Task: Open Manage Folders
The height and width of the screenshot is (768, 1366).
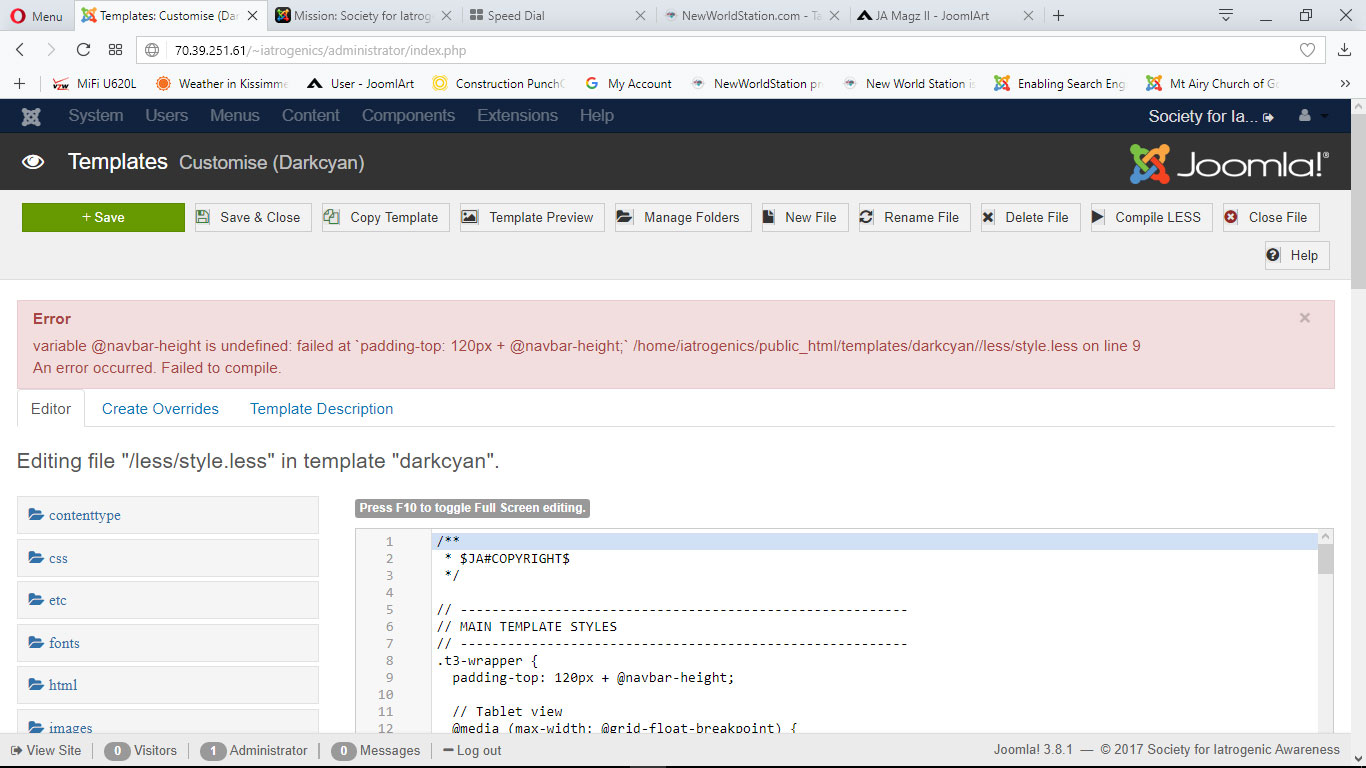Action: [682, 217]
